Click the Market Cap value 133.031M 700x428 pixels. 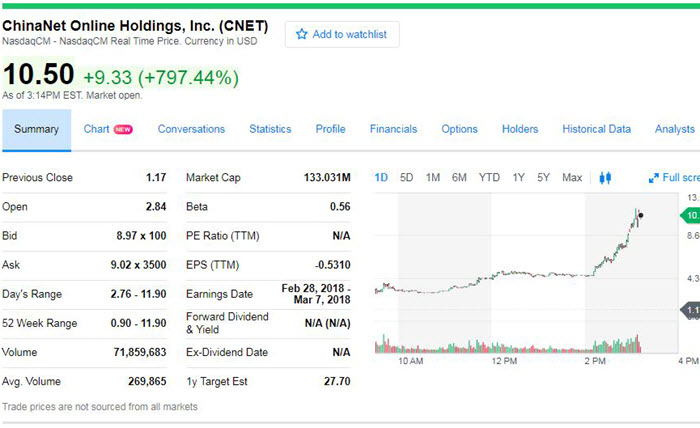pos(327,178)
